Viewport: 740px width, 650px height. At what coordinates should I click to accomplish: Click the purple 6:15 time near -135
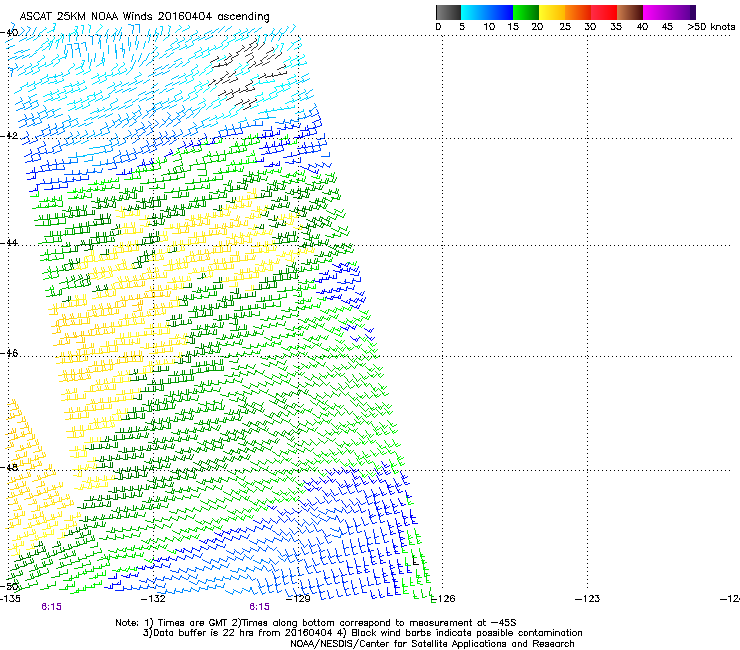[x=51, y=607]
